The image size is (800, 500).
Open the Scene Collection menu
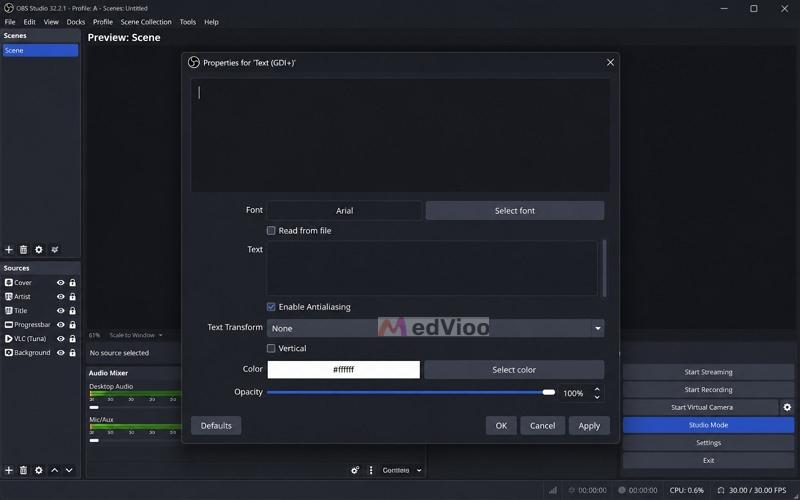pyautogui.click(x=146, y=22)
